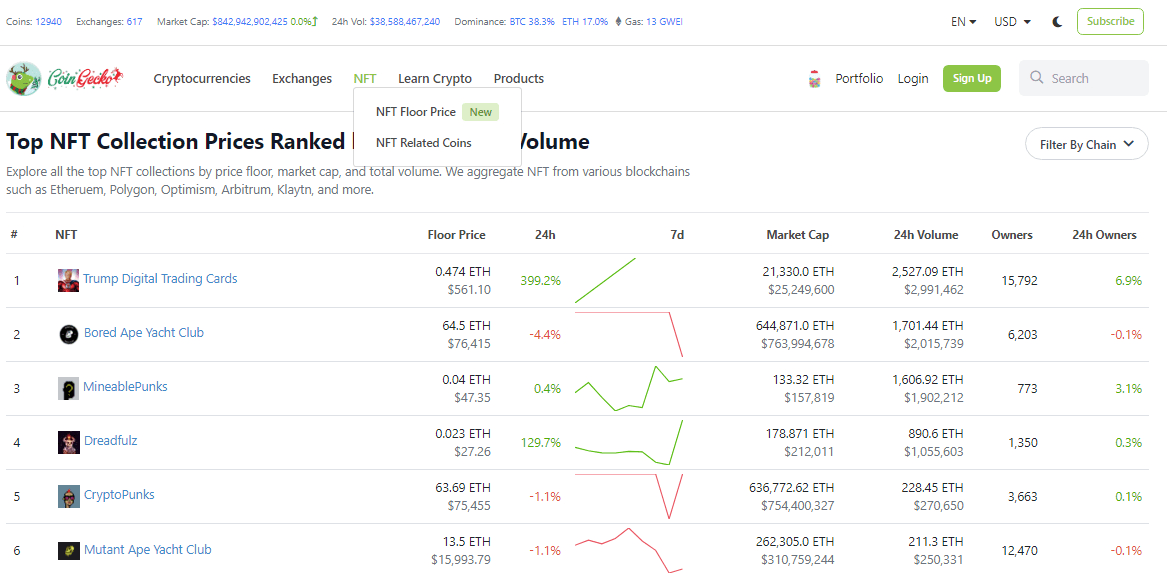Click the Login link
The image size is (1167, 577).
[912, 78]
